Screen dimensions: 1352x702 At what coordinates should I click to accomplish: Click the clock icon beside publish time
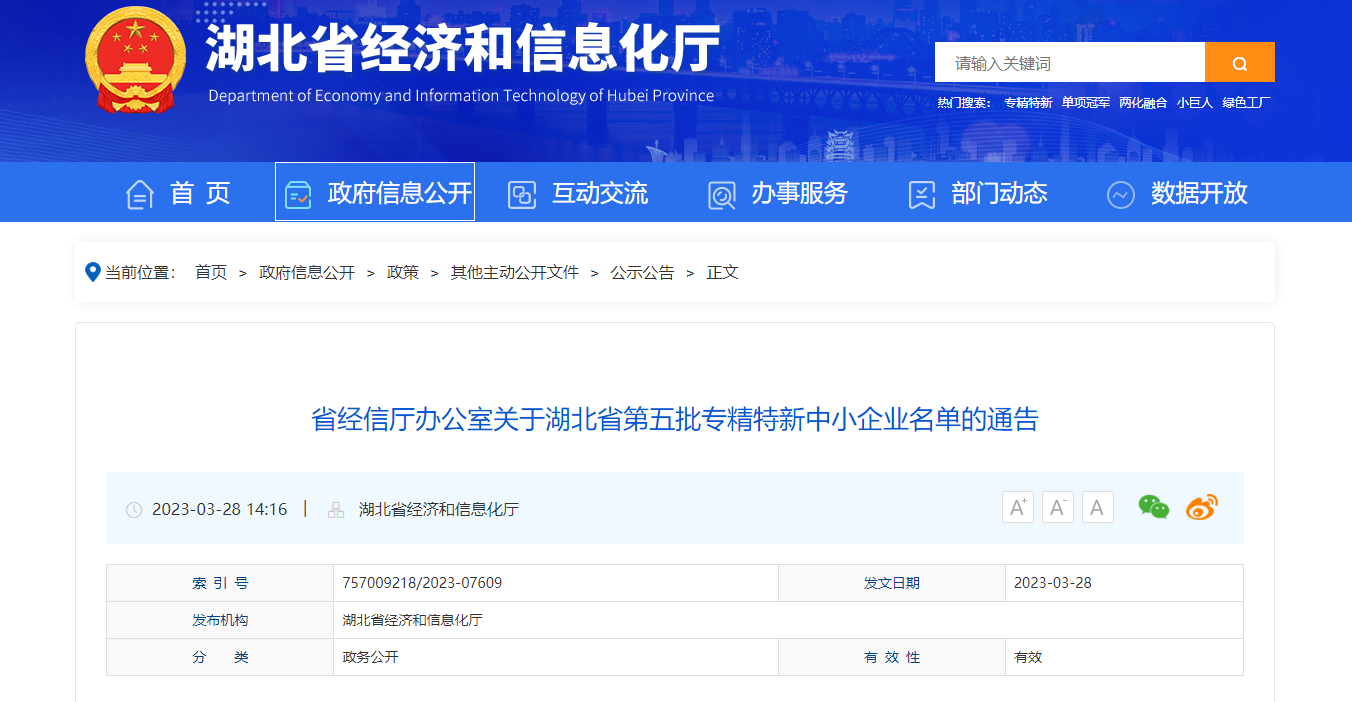coord(134,510)
